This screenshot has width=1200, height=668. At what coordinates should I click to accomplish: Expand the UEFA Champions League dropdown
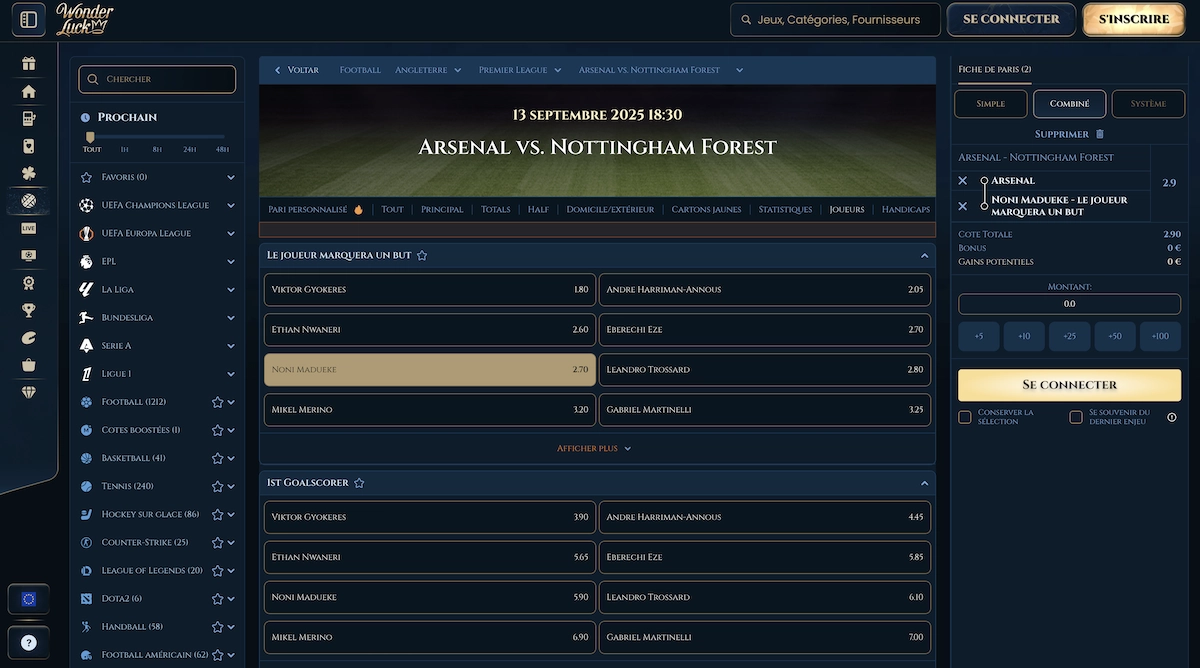[x=232, y=206]
